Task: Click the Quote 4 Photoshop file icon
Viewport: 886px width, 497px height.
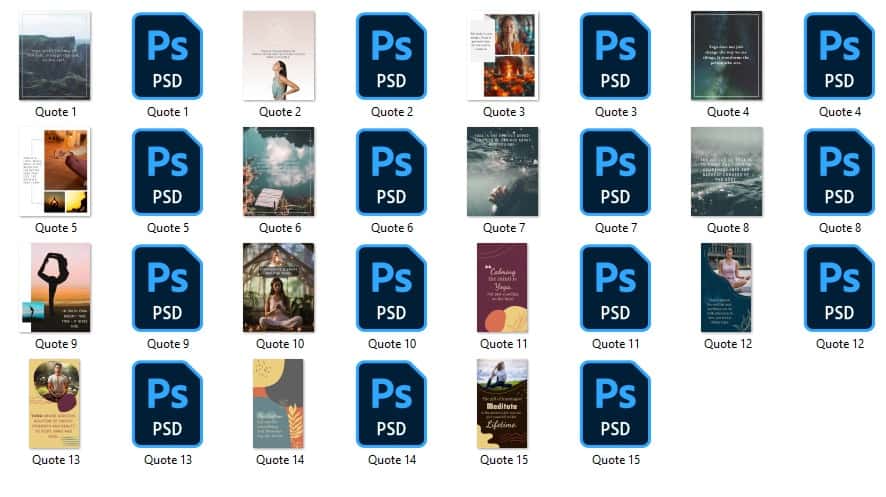Action: (x=839, y=56)
